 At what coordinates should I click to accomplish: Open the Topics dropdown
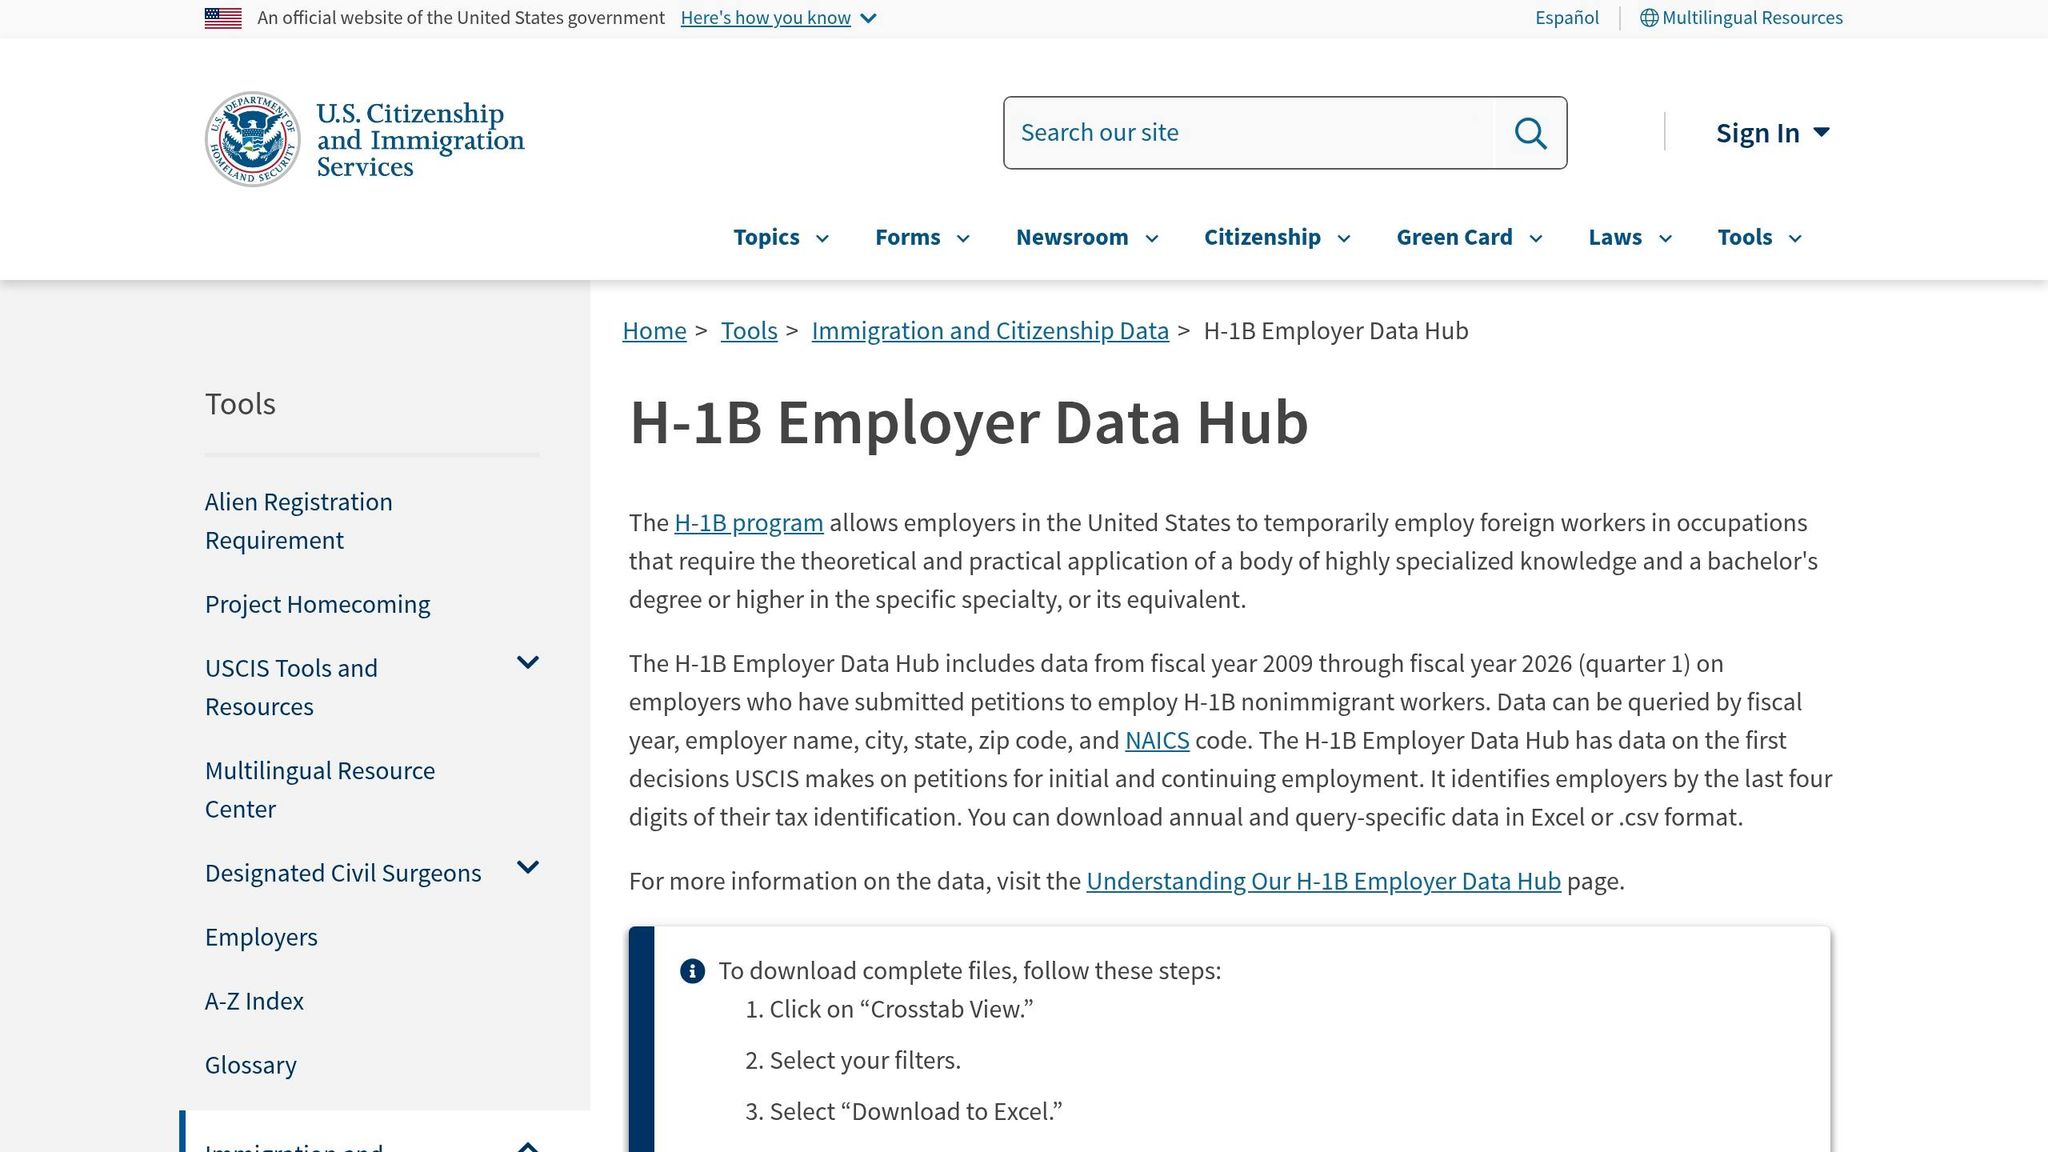click(780, 237)
